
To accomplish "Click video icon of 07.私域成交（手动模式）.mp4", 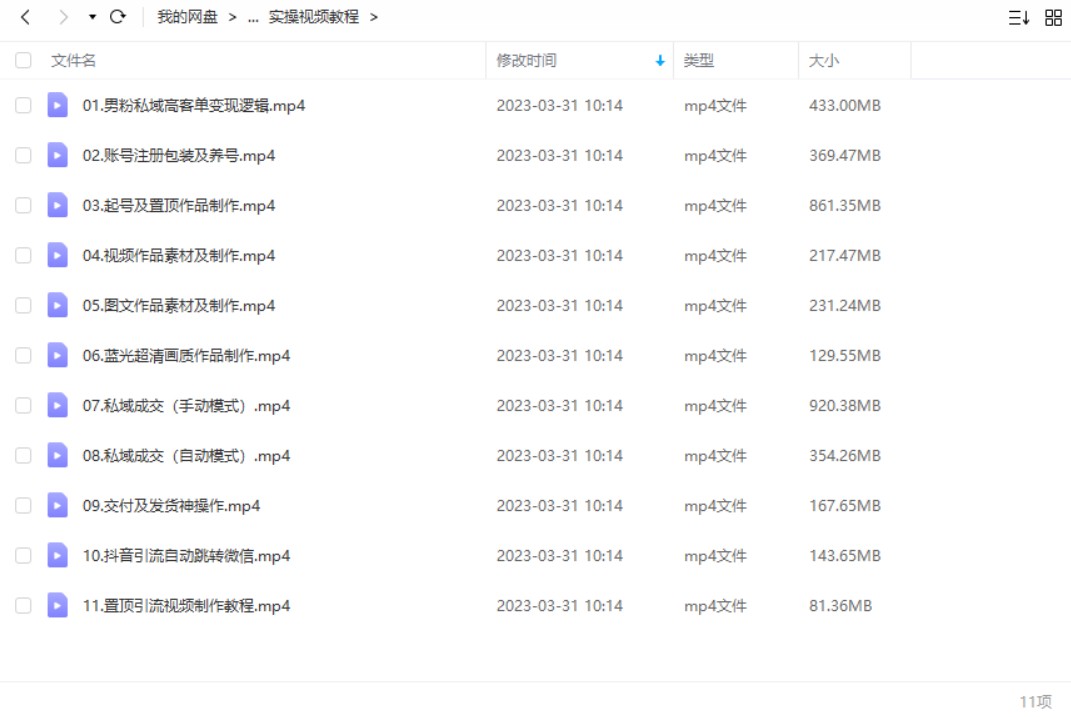I will click(x=57, y=406).
